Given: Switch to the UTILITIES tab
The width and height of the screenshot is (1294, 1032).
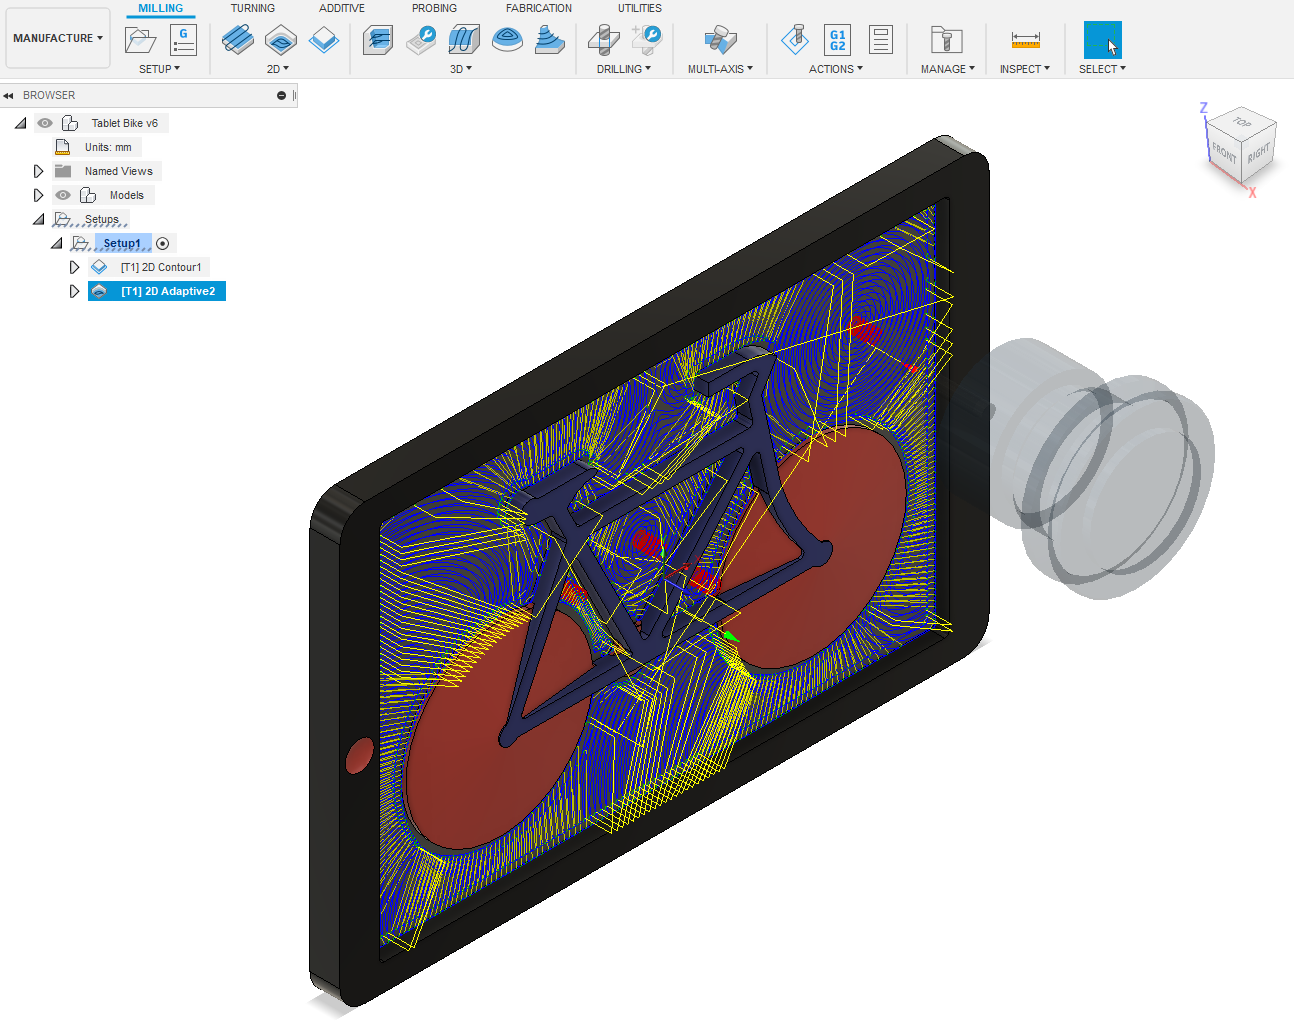Looking at the screenshot, I should (x=640, y=8).
